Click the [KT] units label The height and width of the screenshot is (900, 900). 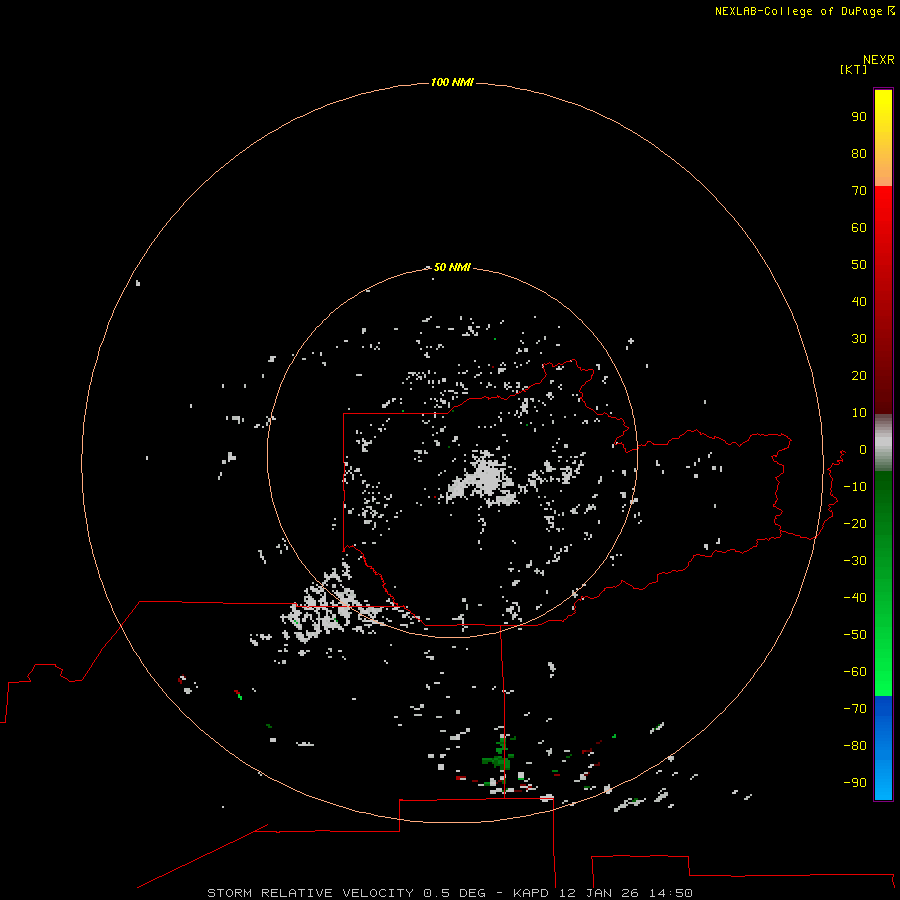853,69
